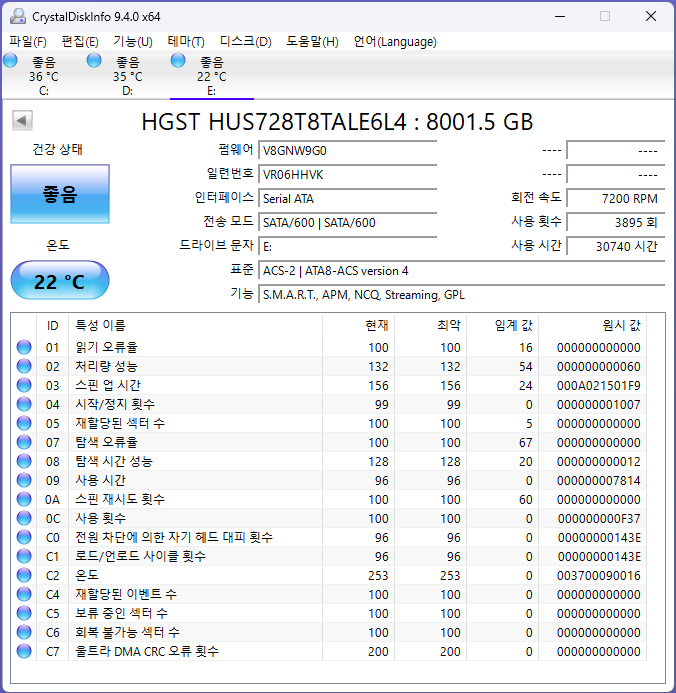The height and width of the screenshot is (693, 676).
Task: Select the D: drive tab at 35 °C
Action: click(x=127, y=76)
